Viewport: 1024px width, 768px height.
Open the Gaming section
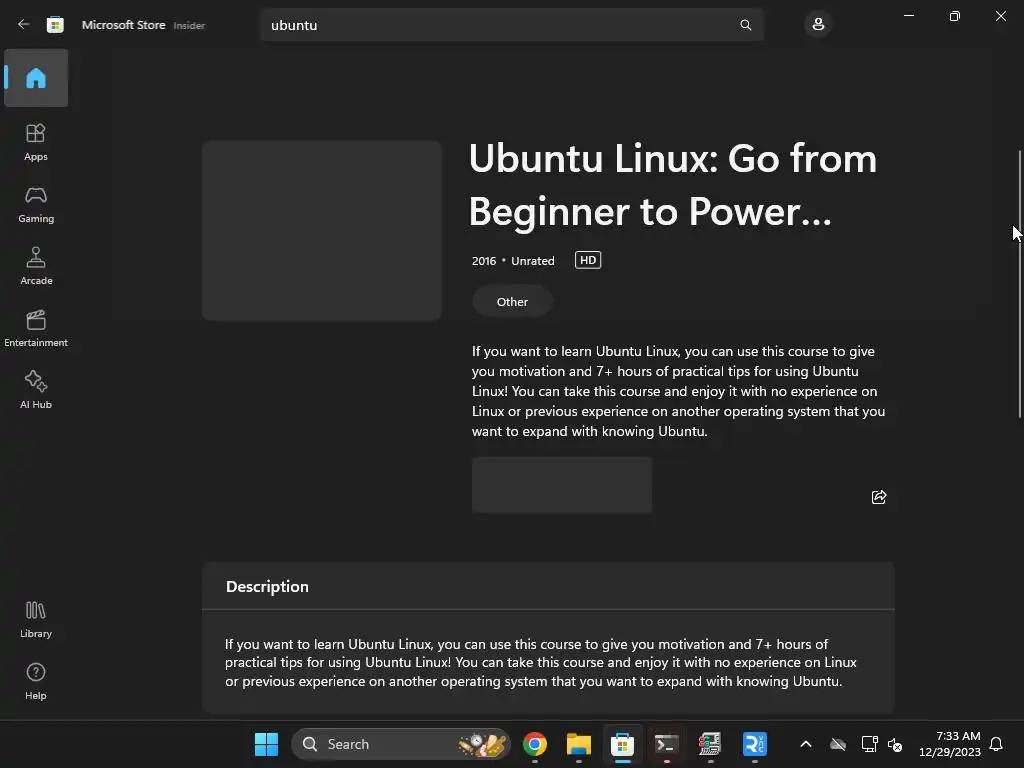tap(36, 204)
